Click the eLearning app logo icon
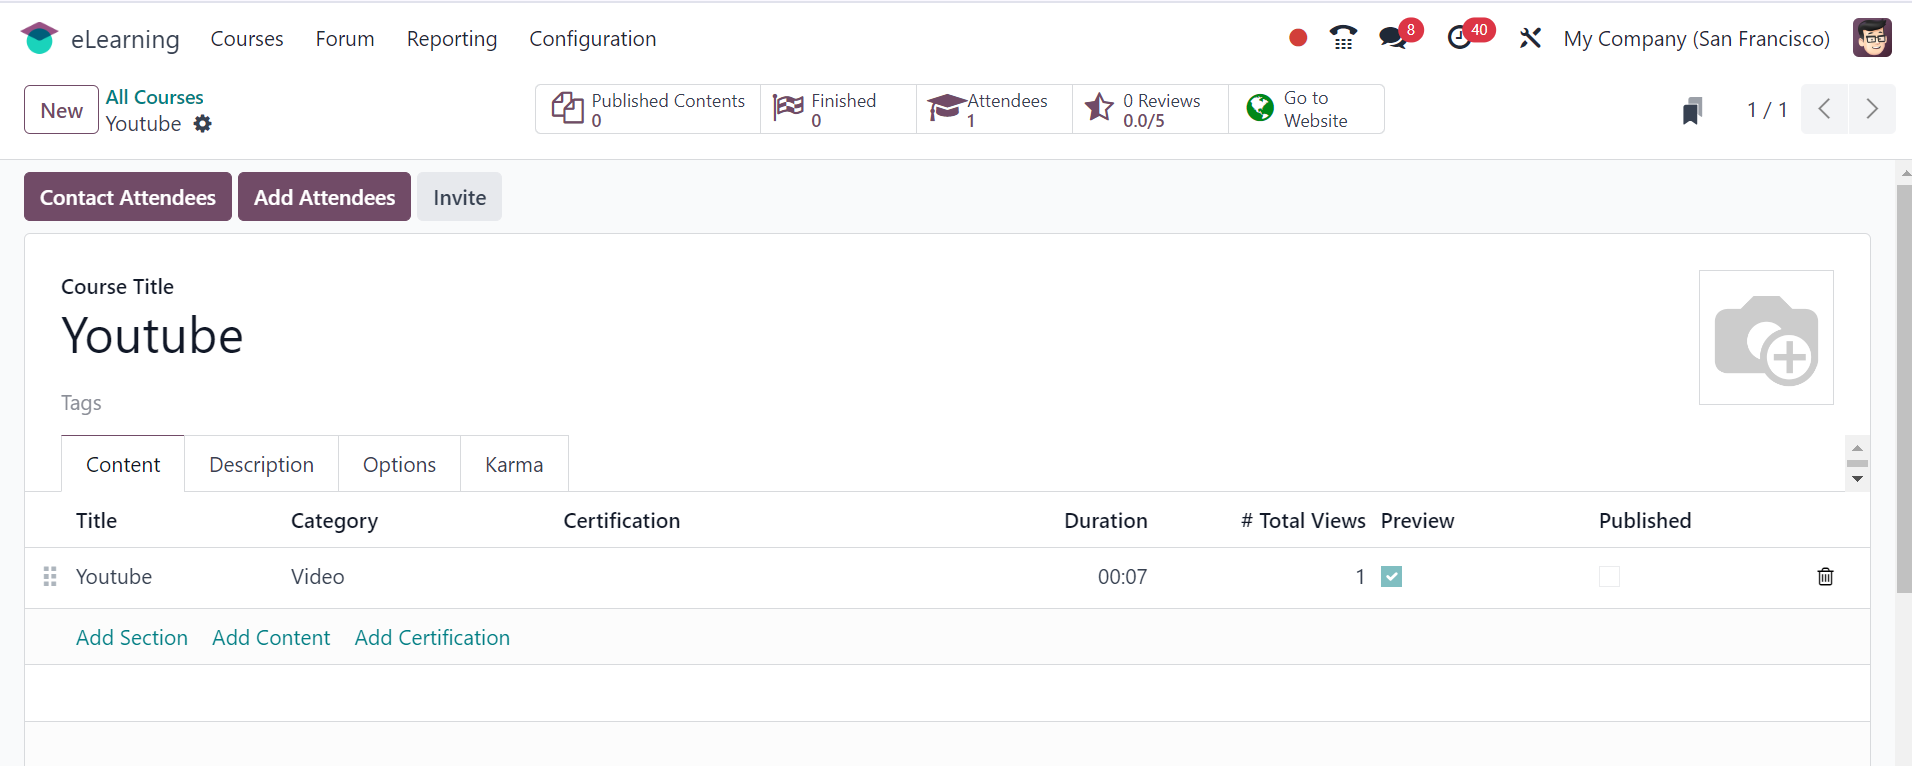The image size is (1912, 766). click(39, 38)
